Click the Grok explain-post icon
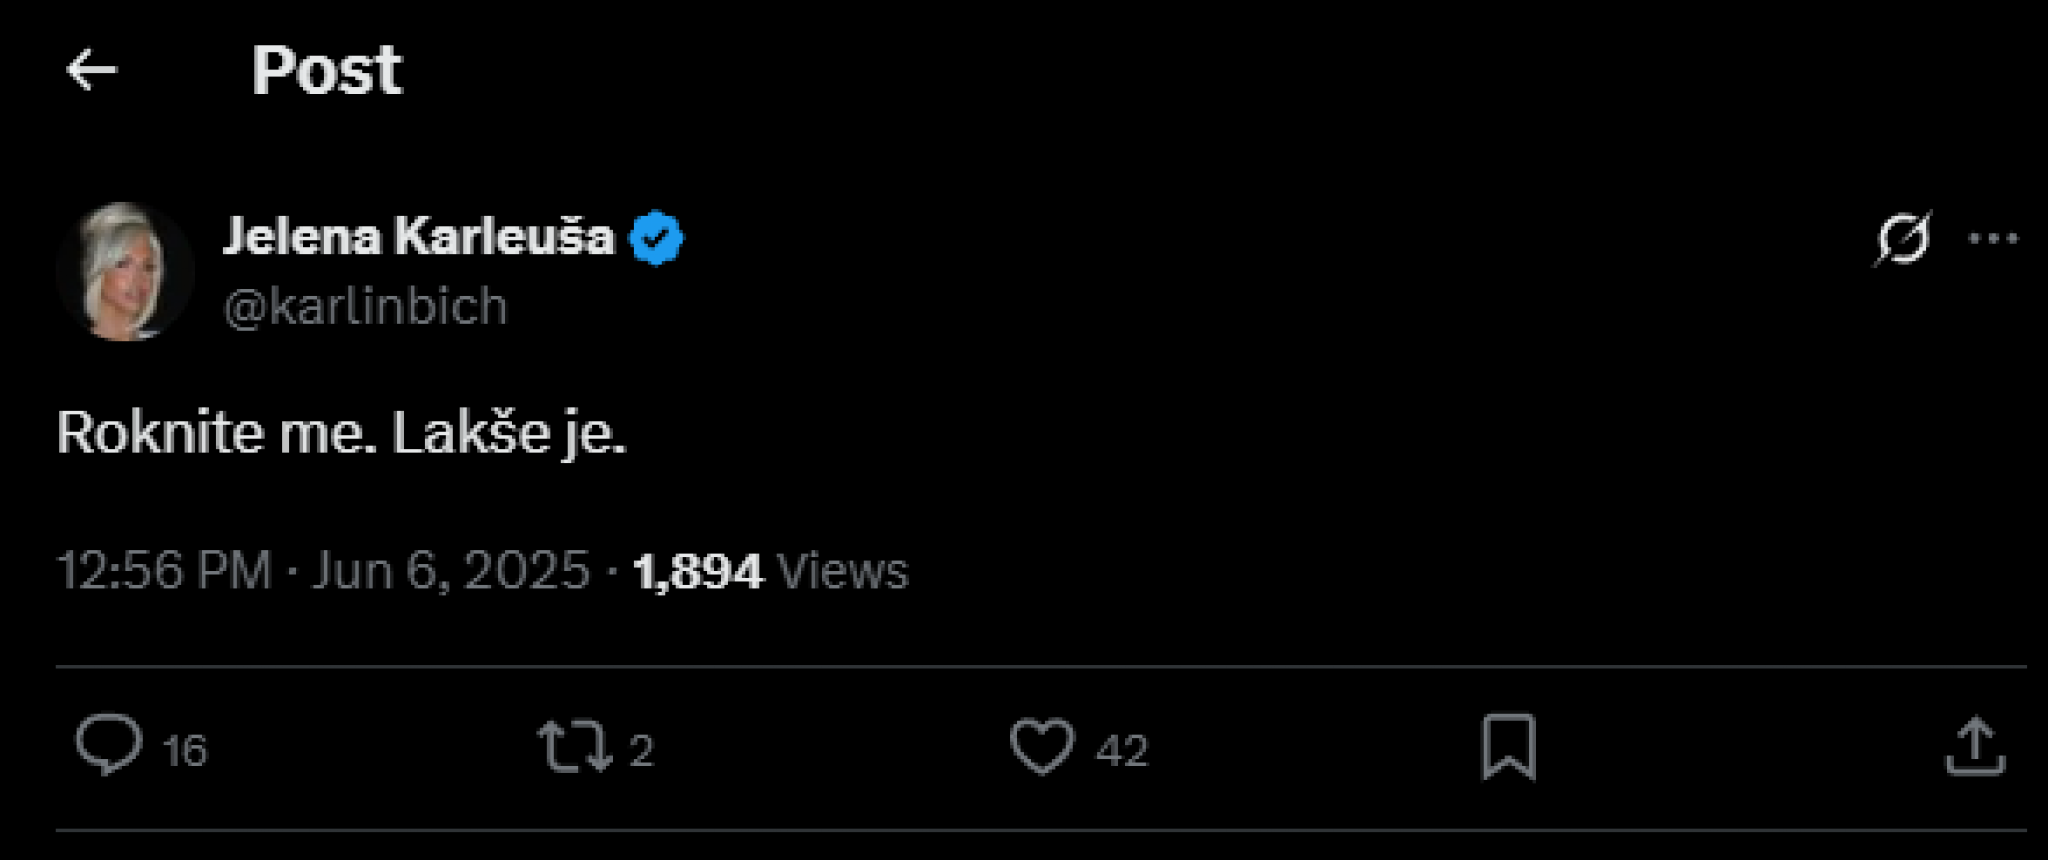2048x860 pixels. [1901, 239]
